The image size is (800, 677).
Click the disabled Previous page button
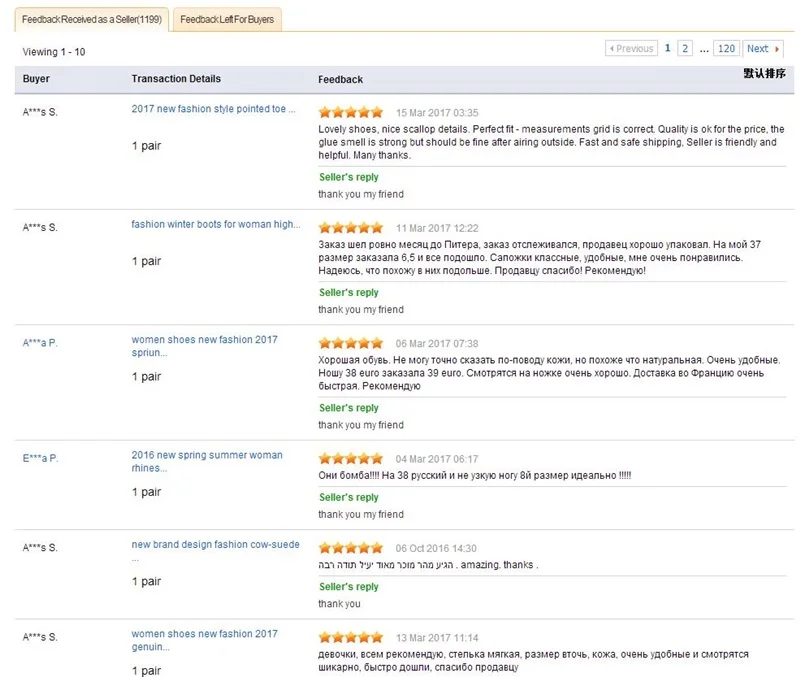coord(631,48)
